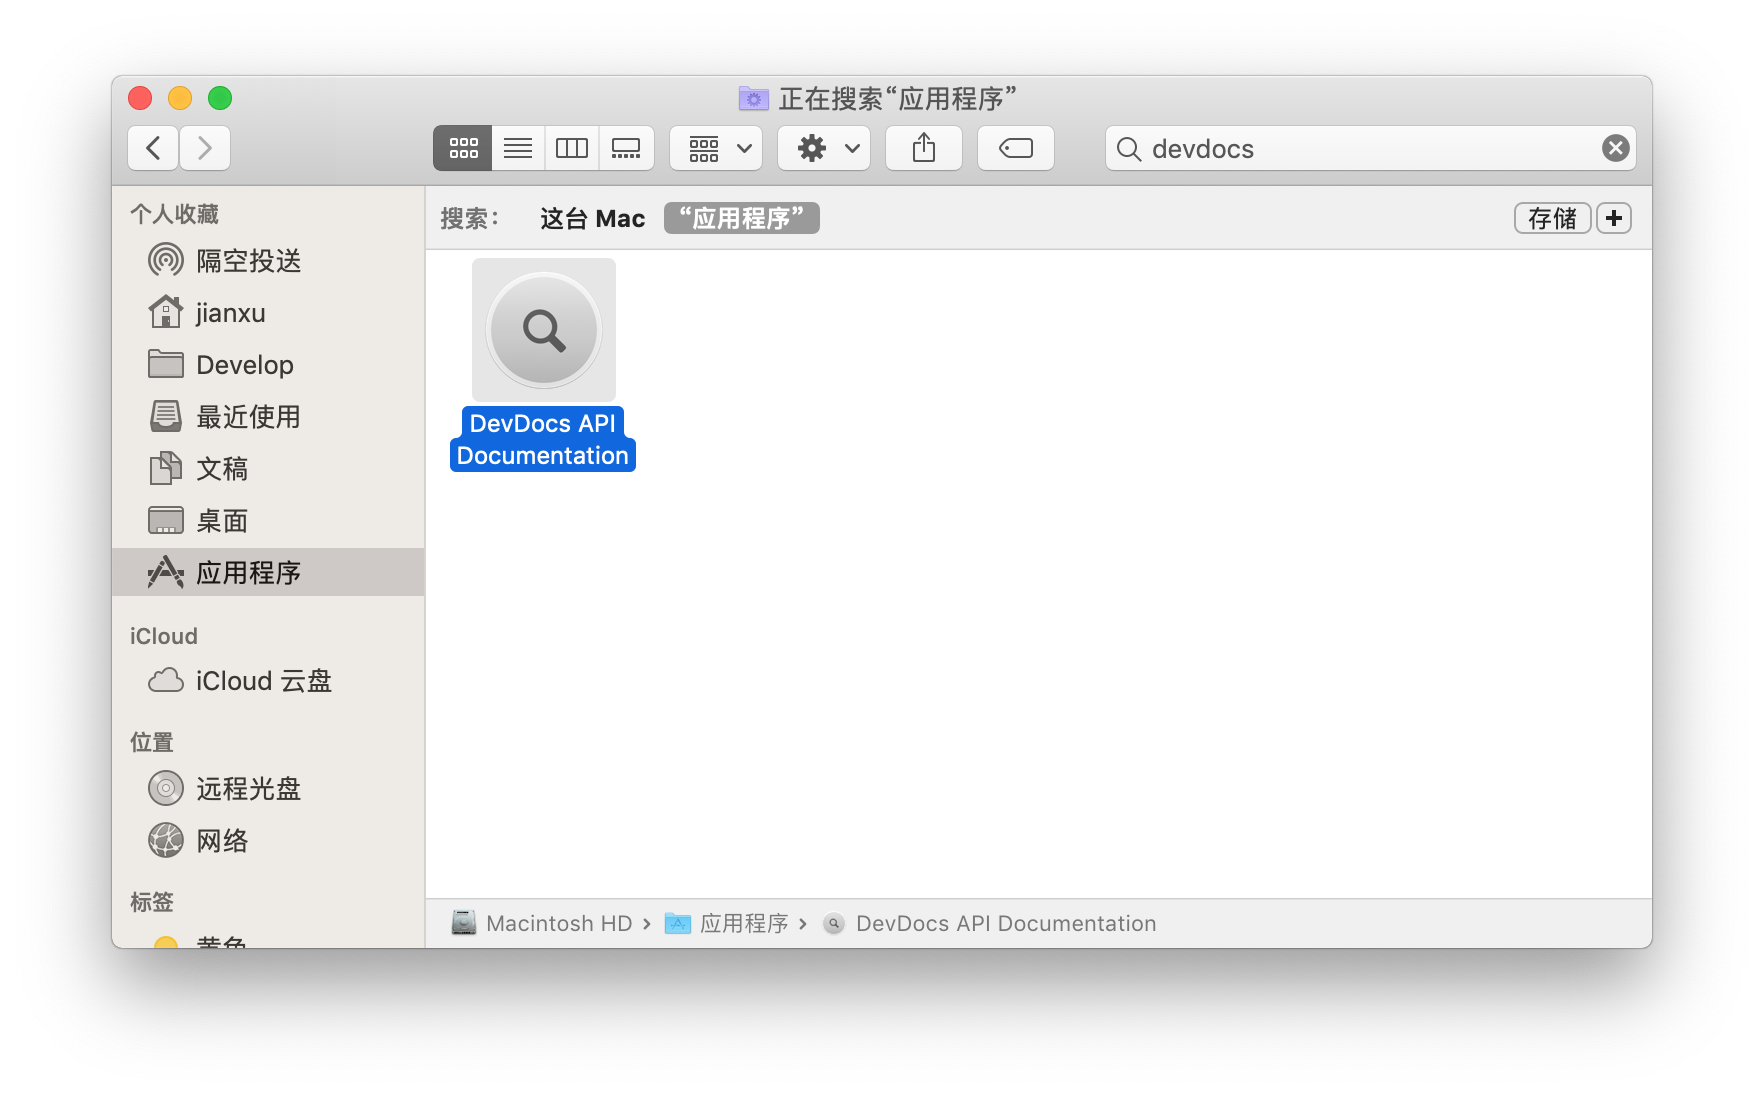Clear the devdocs search text
Screen dimensions: 1764x1096
pos(1615,148)
